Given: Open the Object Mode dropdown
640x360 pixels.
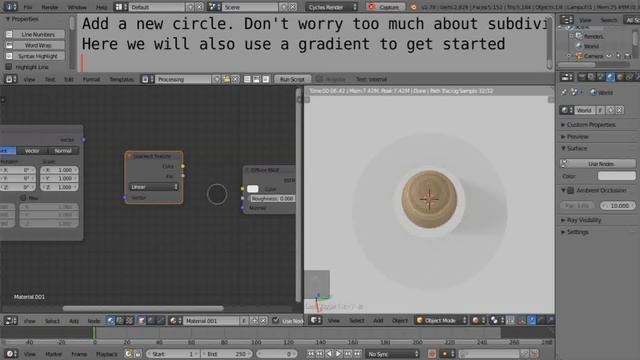Looking at the screenshot, I should tap(441, 320).
